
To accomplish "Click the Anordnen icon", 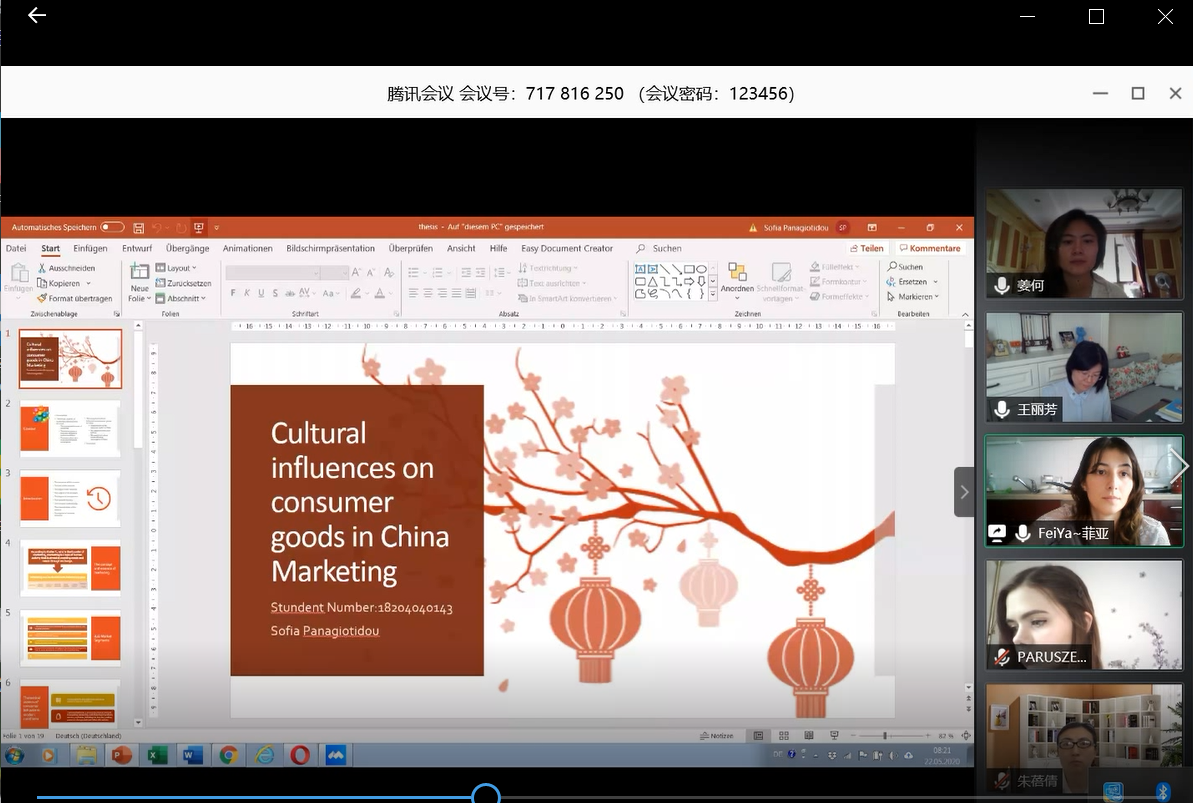I will 737,273.
